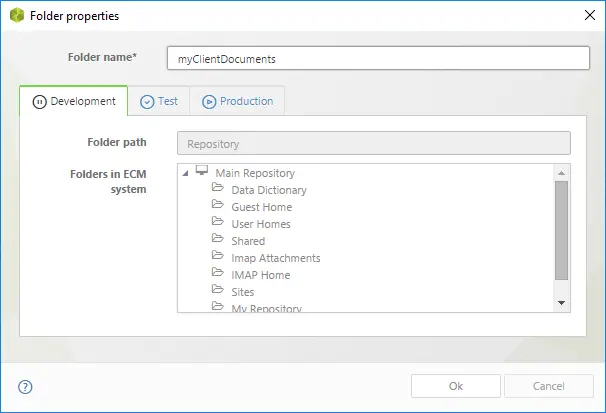Screen dimensions: 606x413
Task: Click the help question mark icon
Action: [x=25, y=387]
